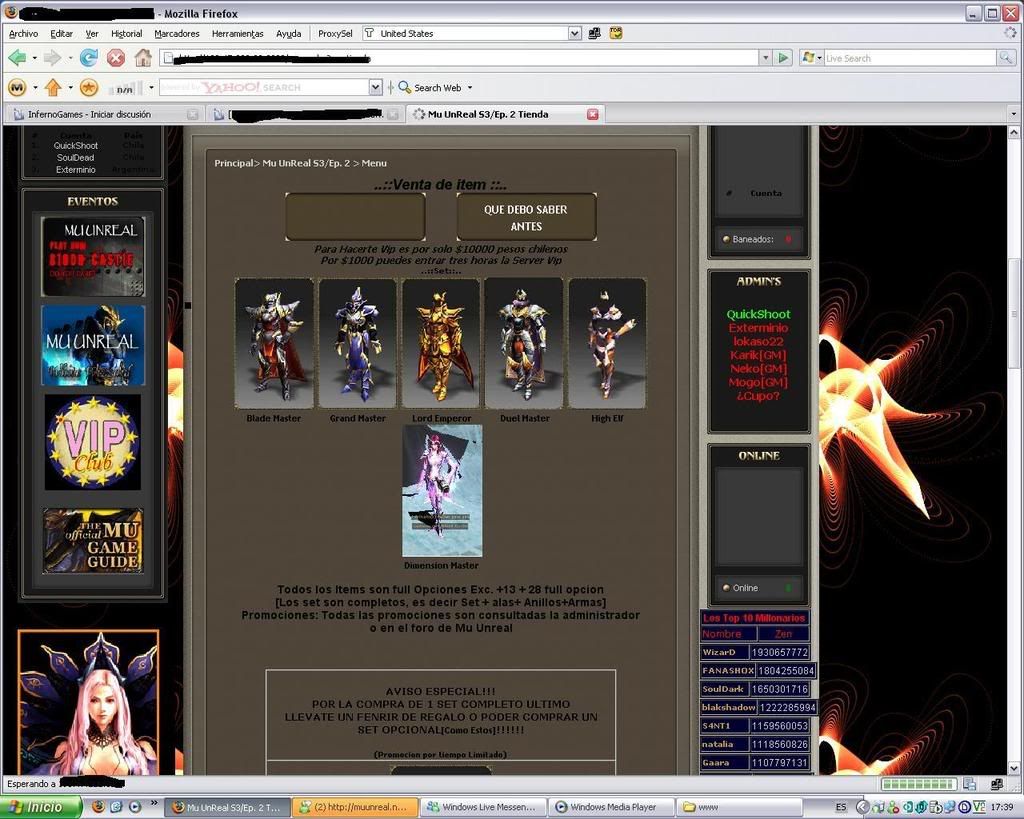Click WizarD in the Top 10 Millonarios list
Image resolution: width=1024 pixels, height=819 pixels.
(x=718, y=652)
